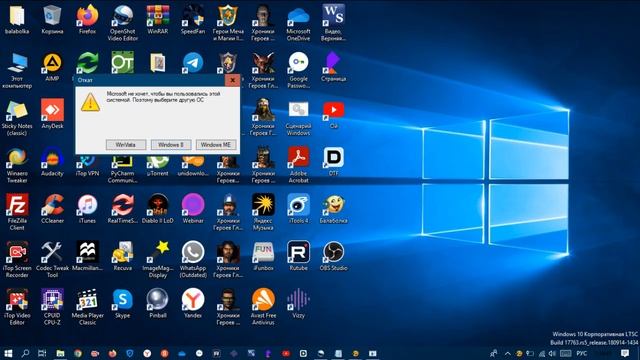Launch FileZilla Client from the desktop

point(17,212)
